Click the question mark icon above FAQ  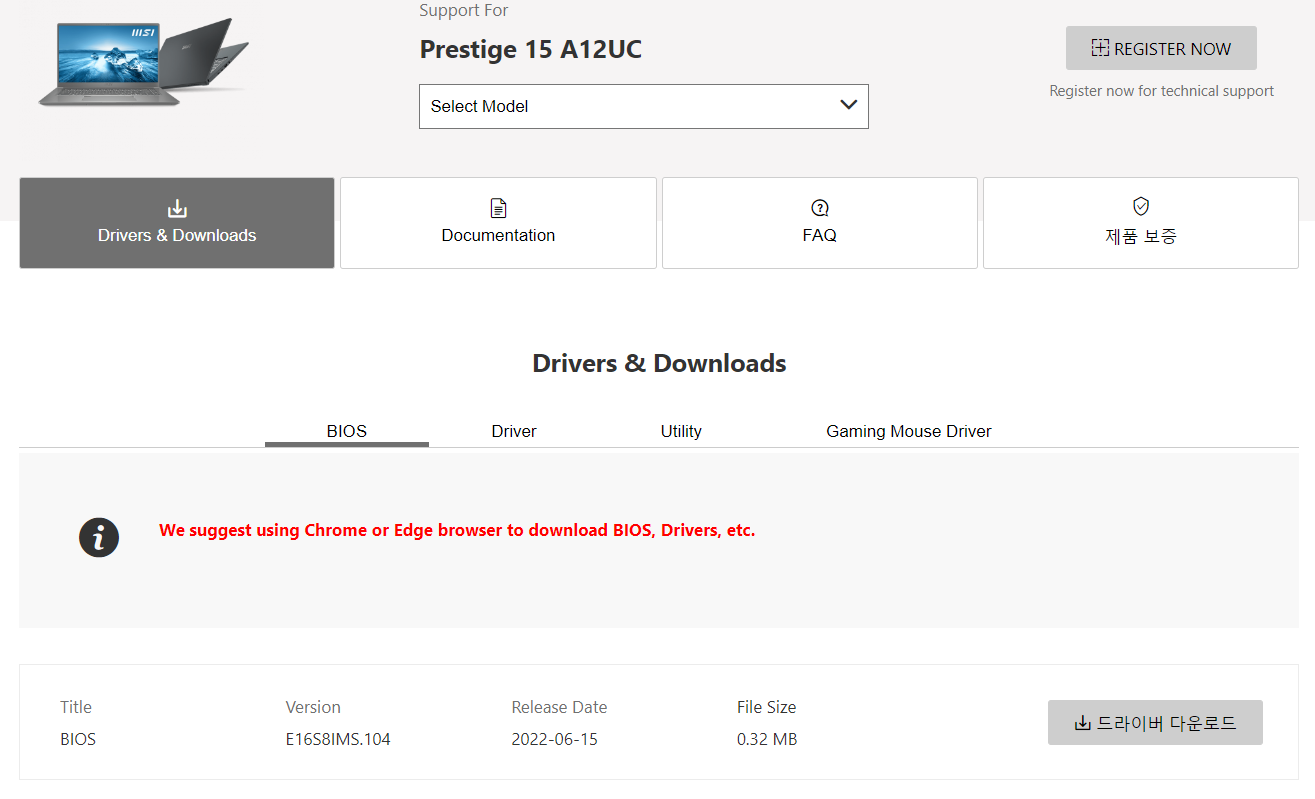pos(820,208)
